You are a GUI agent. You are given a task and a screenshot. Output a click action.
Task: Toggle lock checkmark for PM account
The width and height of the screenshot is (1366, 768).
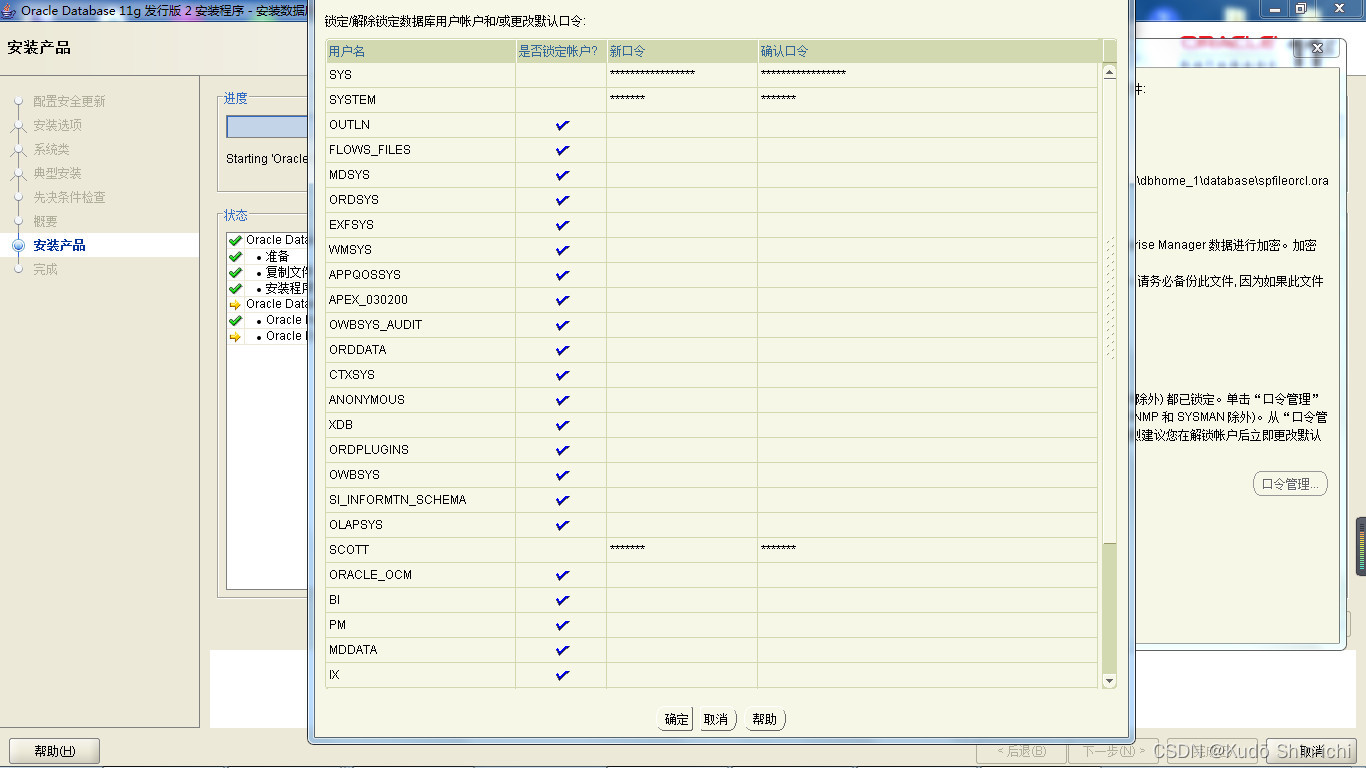562,625
